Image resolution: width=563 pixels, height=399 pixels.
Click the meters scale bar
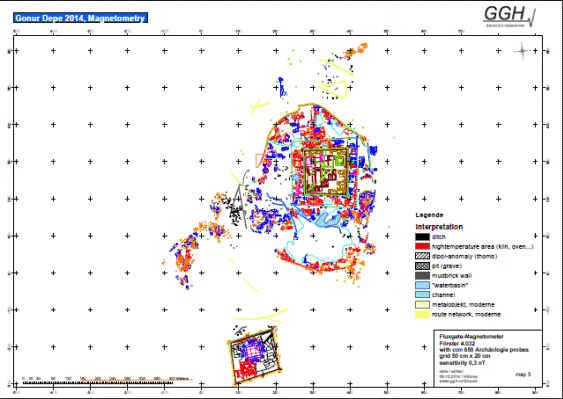pos(98,382)
